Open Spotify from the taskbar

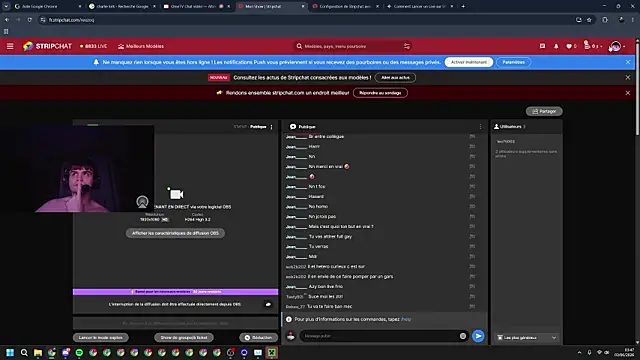pyautogui.click(x=79, y=353)
